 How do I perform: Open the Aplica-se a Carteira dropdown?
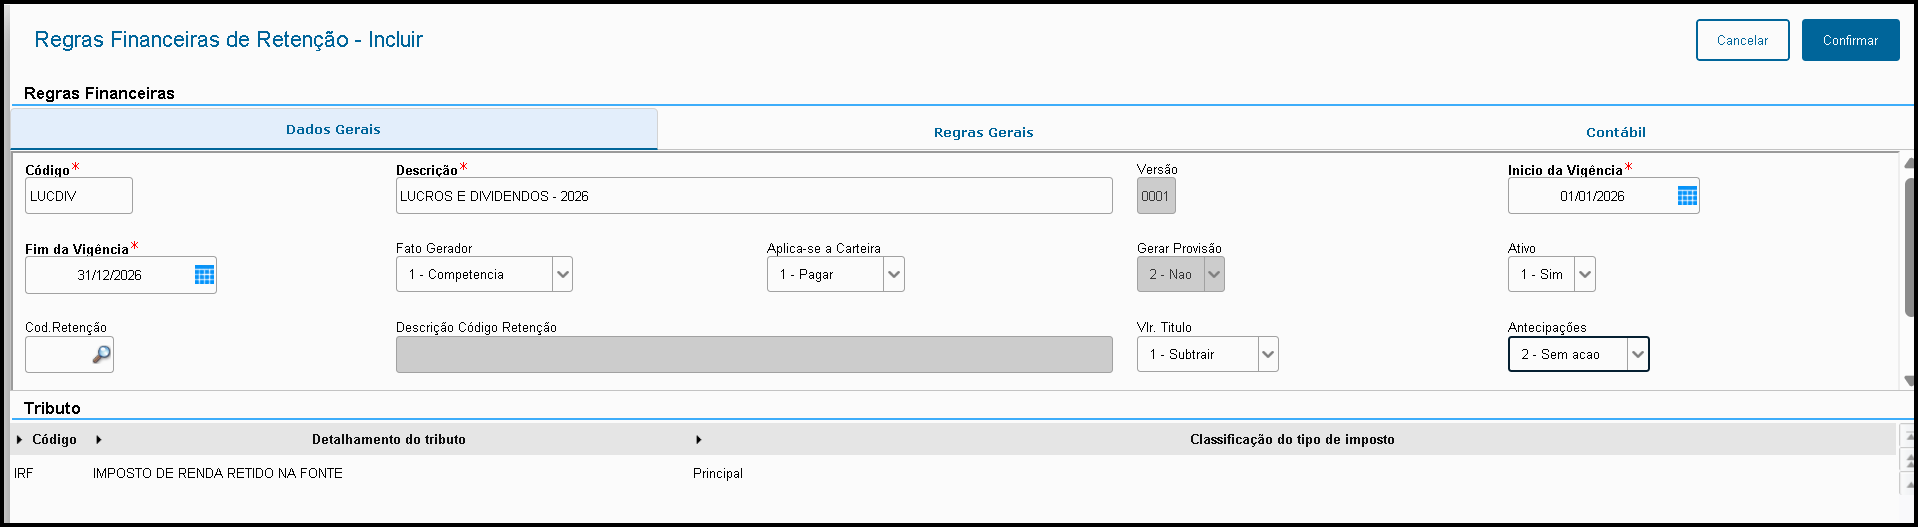(x=894, y=274)
